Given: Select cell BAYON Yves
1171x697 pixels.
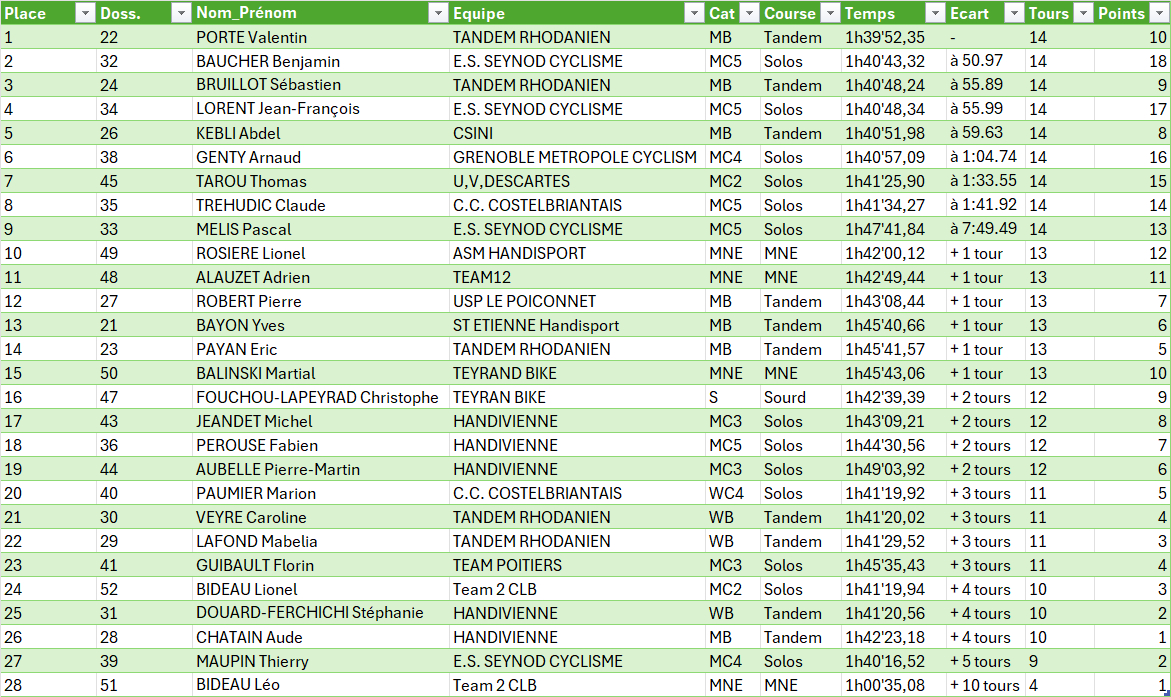Looking at the screenshot, I should pyautogui.click(x=320, y=325).
